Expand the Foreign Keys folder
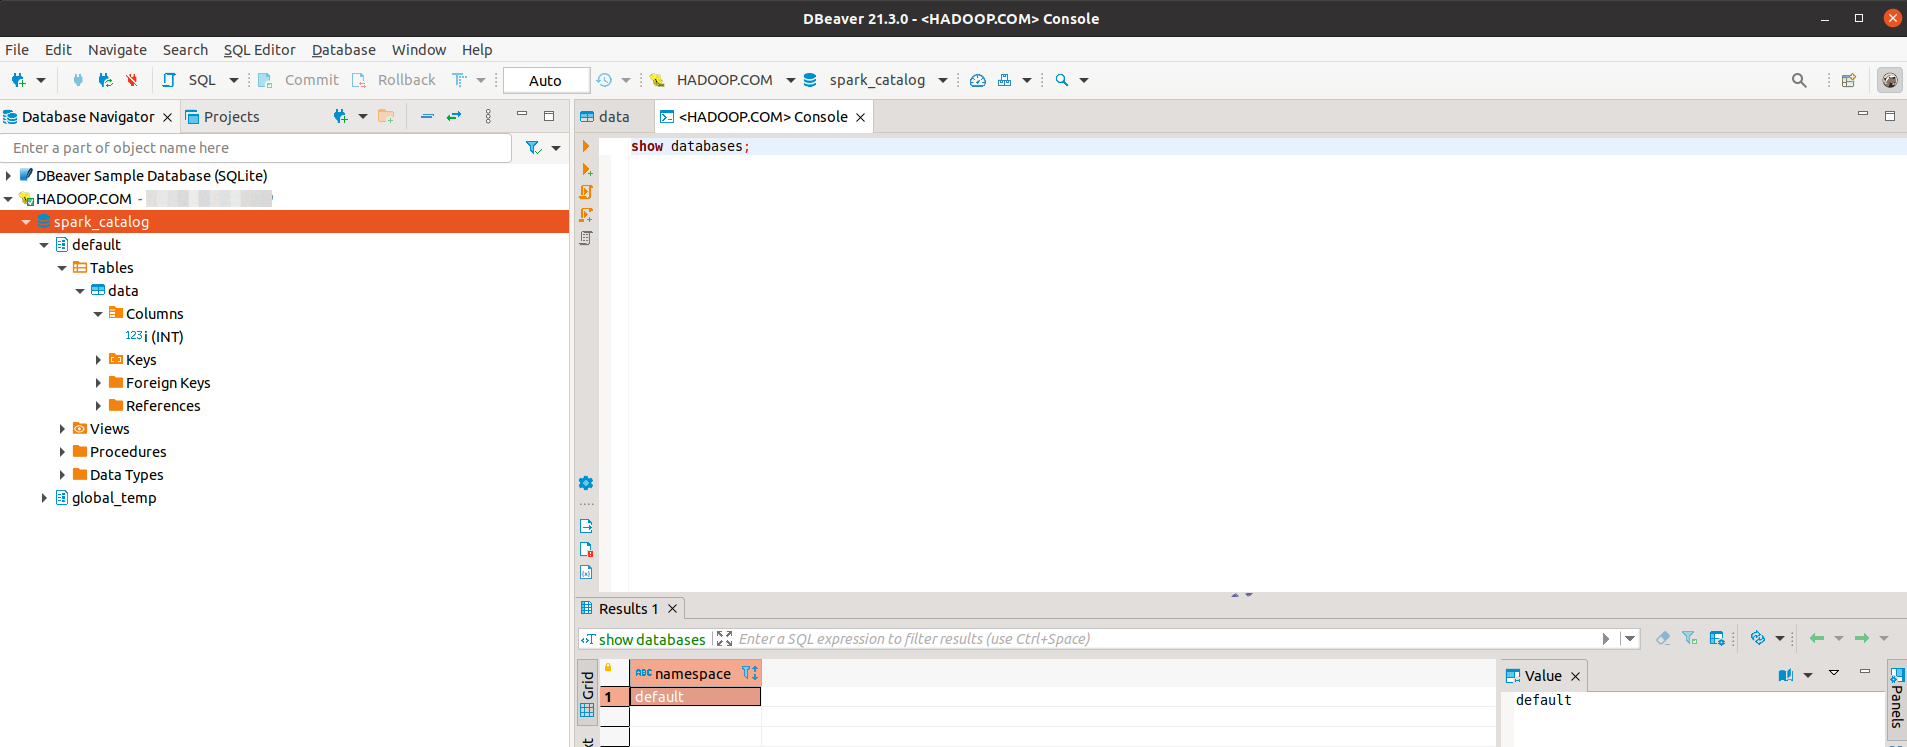The width and height of the screenshot is (1907, 747). pyautogui.click(x=98, y=383)
